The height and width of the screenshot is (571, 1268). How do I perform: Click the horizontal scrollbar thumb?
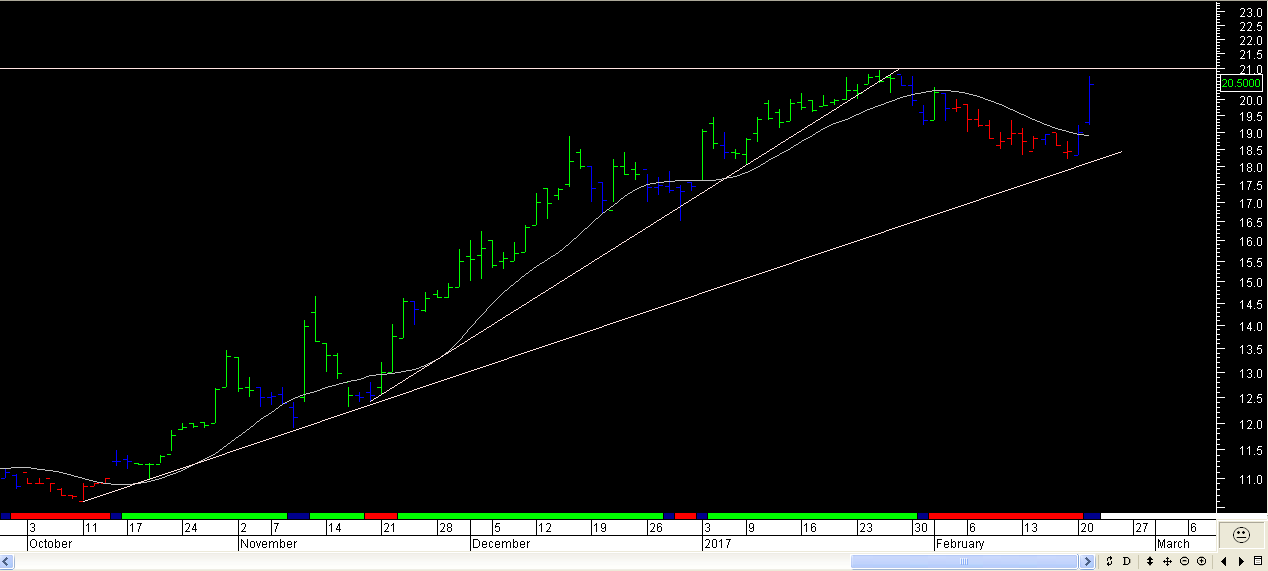(963, 561)
